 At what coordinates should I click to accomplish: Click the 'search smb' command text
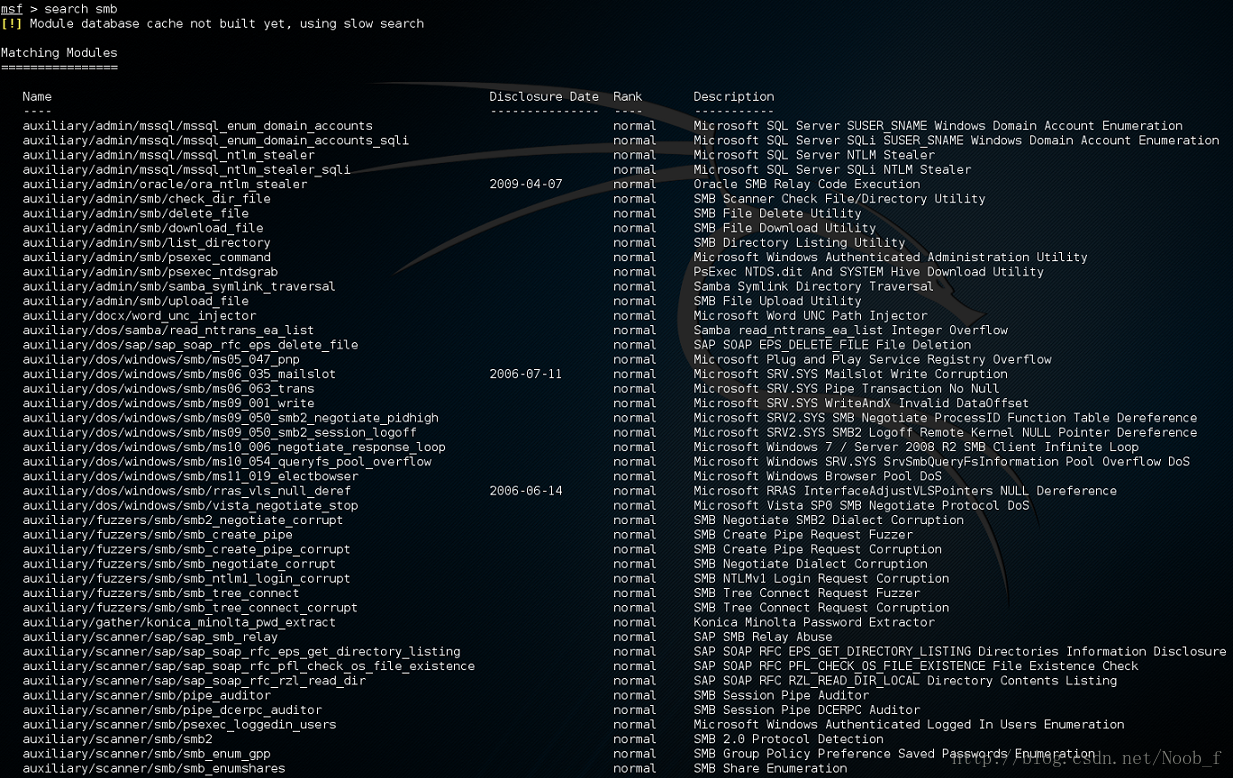[x=81, y=9]
